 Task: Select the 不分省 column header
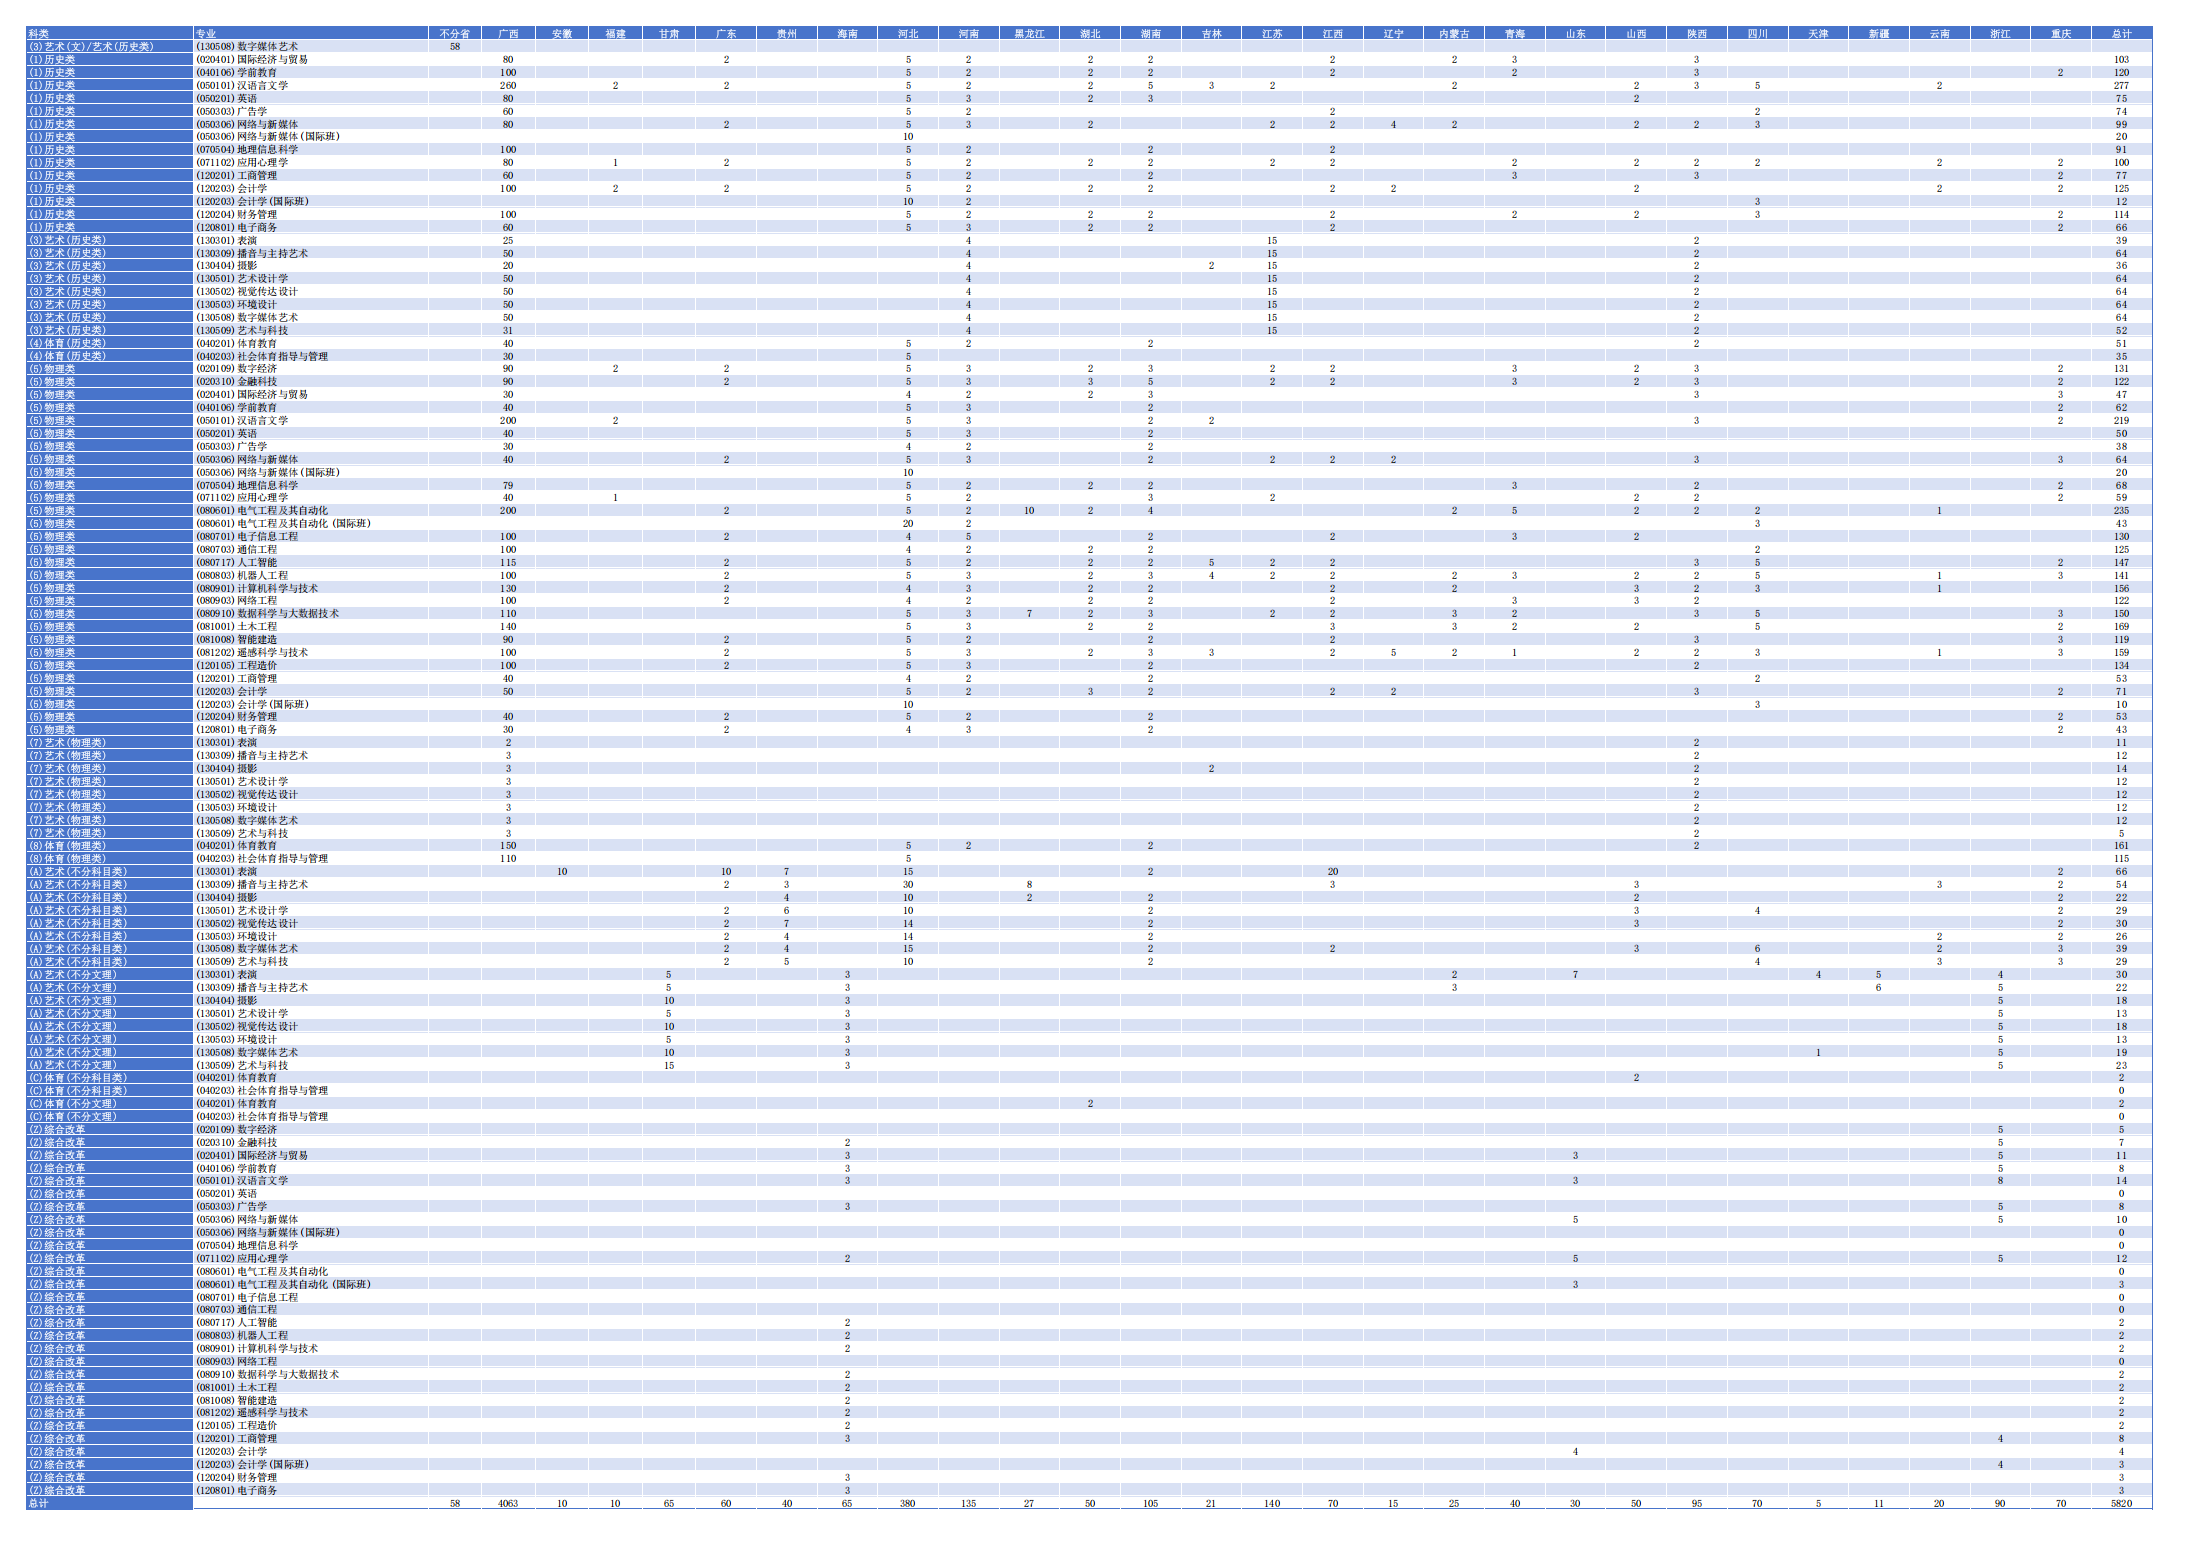point(455,34)
